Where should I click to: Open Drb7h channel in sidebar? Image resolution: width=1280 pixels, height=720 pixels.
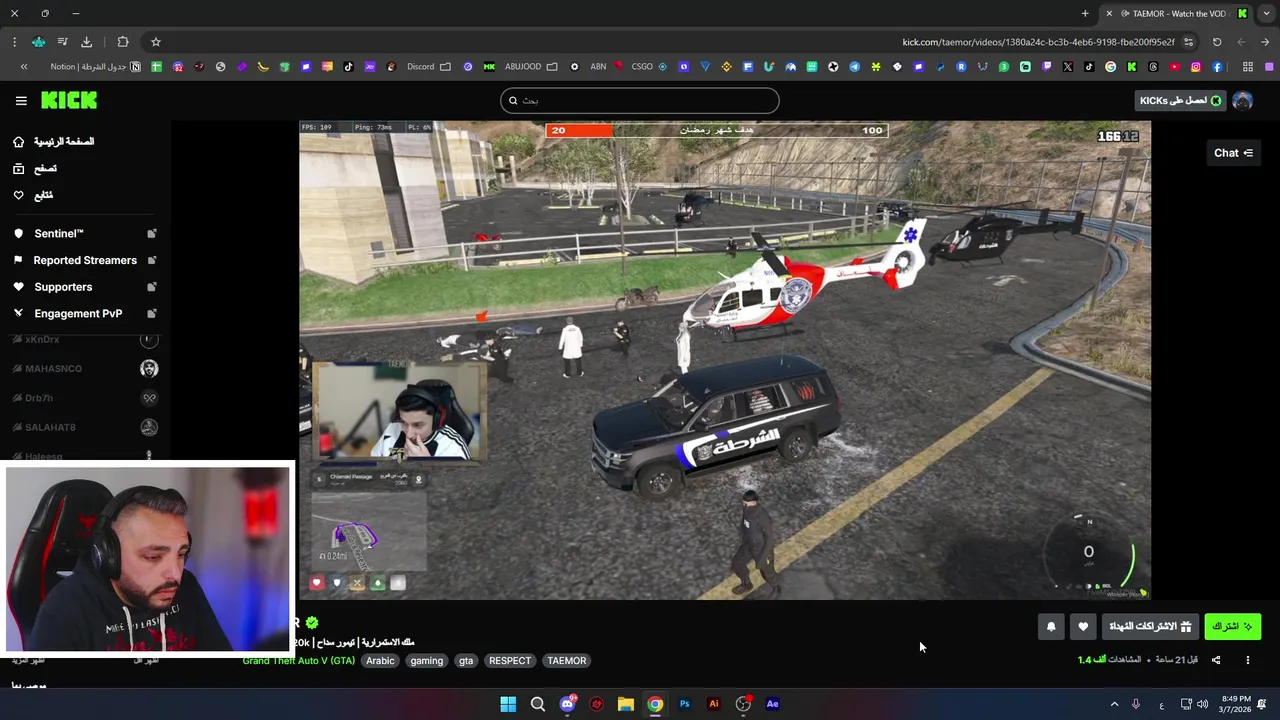[84, 398]
